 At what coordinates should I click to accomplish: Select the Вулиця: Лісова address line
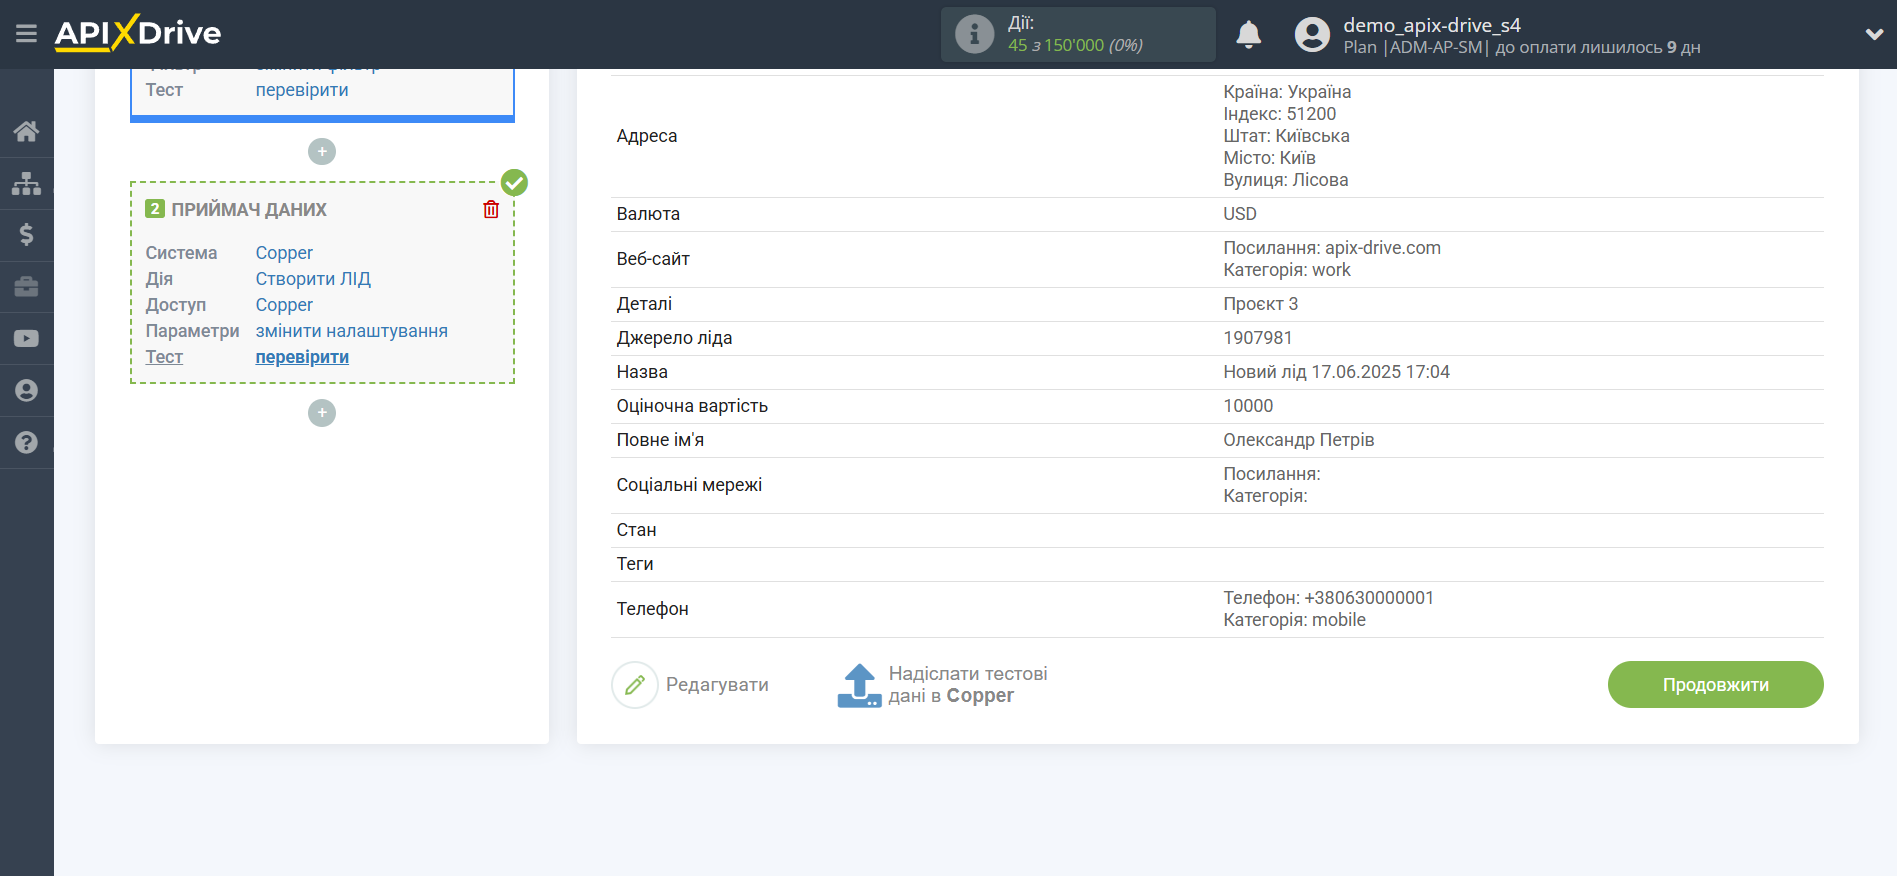tap(1286, 180)
